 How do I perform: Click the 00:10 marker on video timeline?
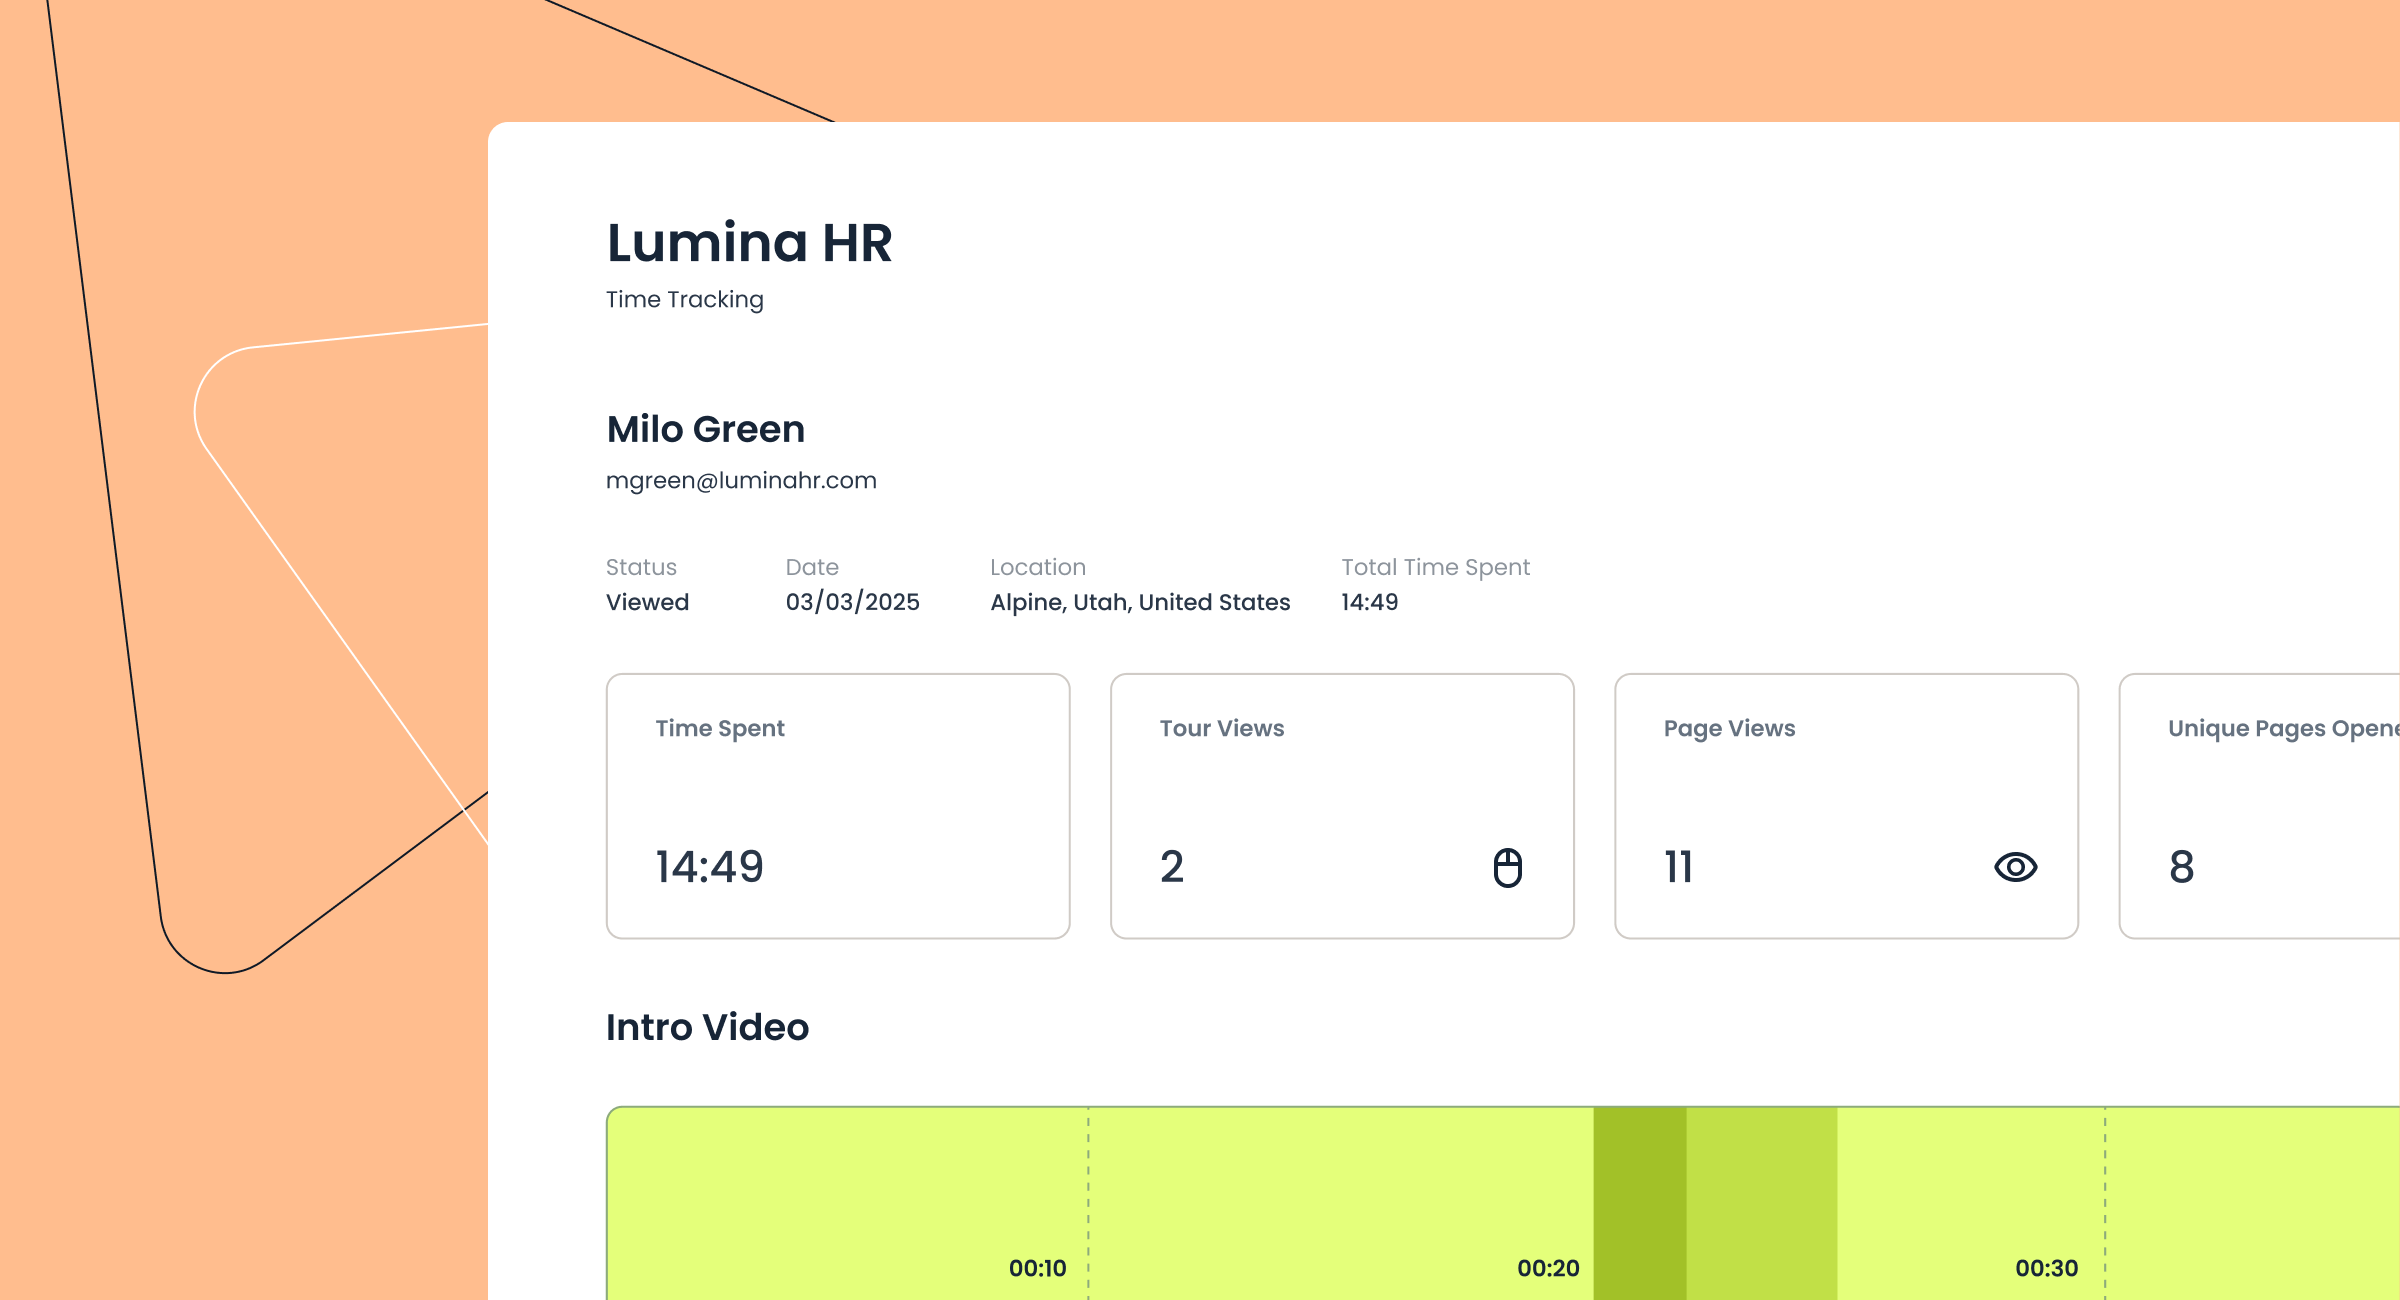1037,1268
